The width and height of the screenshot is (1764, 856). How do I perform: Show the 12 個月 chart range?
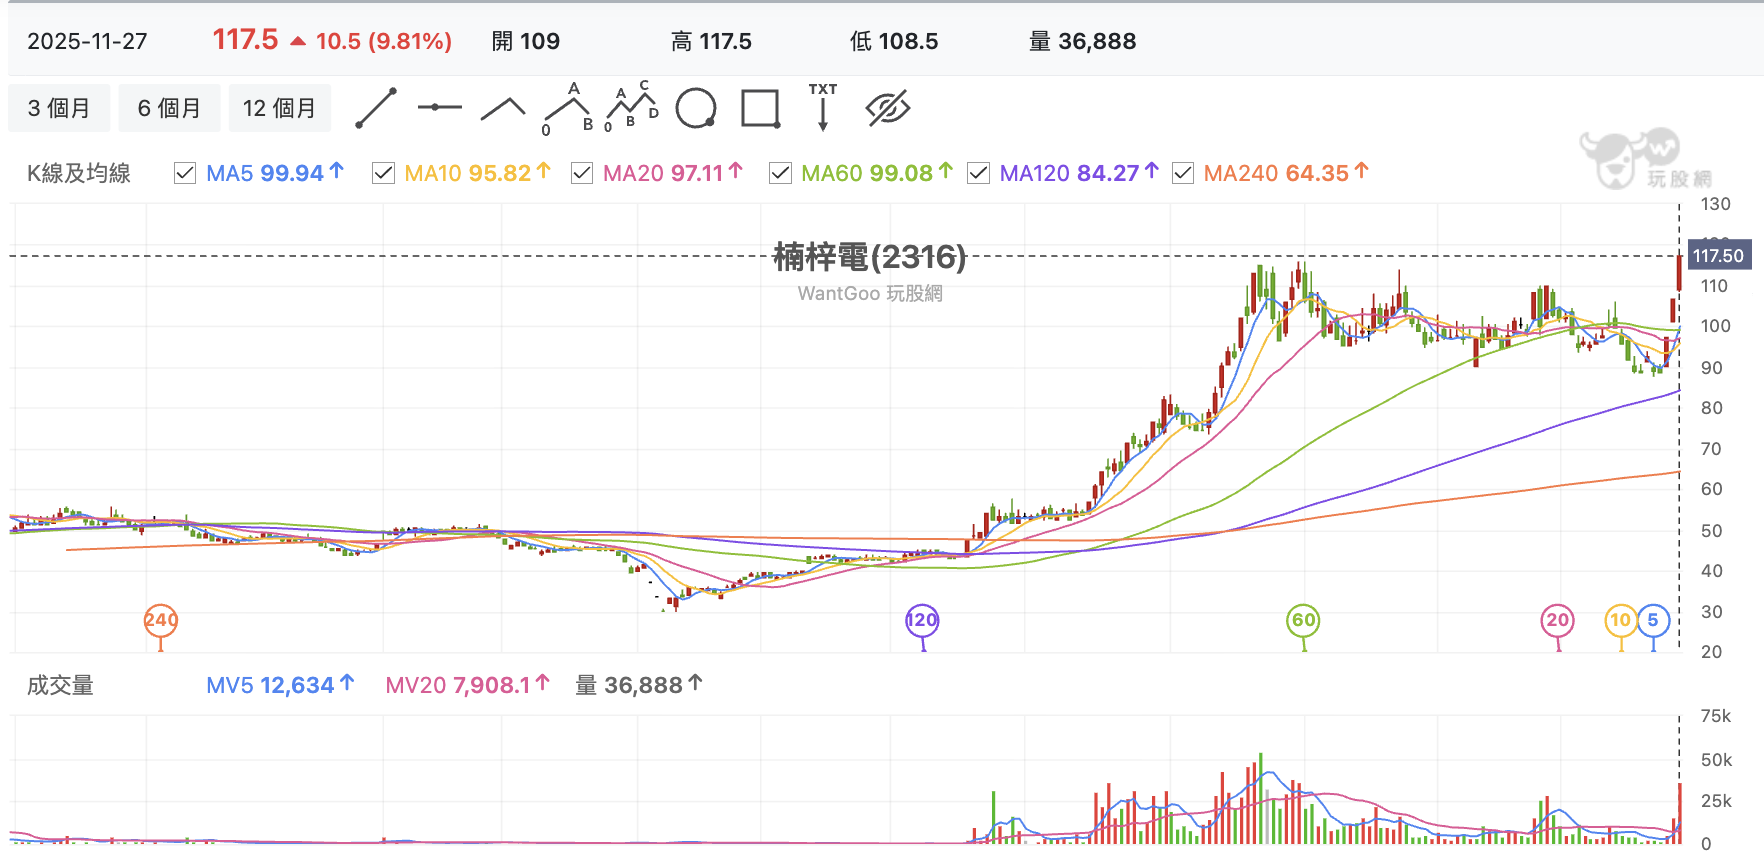(279, 108)
